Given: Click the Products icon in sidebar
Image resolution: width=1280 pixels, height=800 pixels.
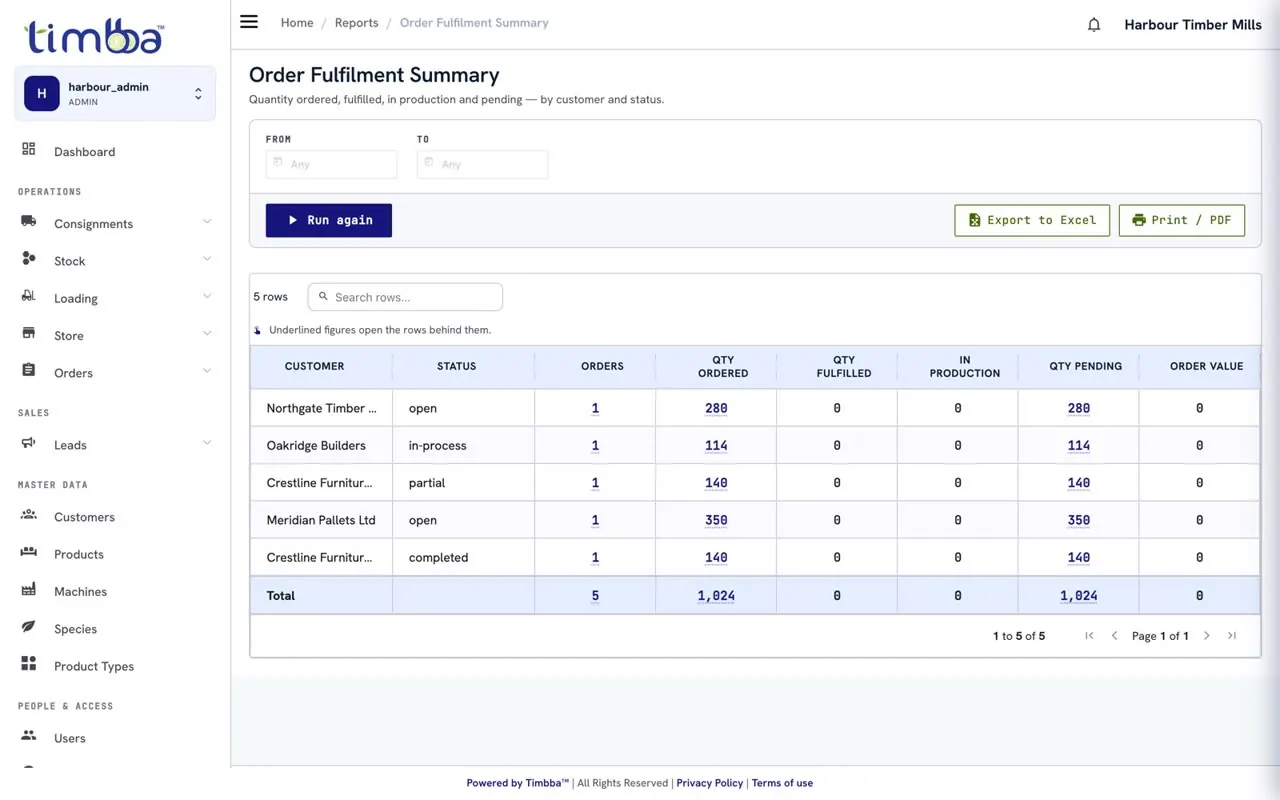Looking at the screenshot, I should tap(29, 552).
